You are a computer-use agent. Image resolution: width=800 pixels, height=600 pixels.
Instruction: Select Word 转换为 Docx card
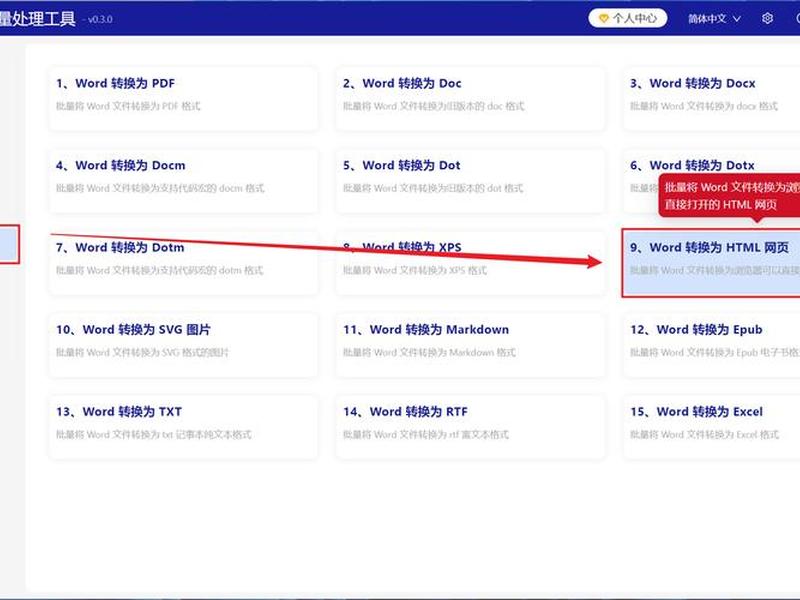click(712, 98)
